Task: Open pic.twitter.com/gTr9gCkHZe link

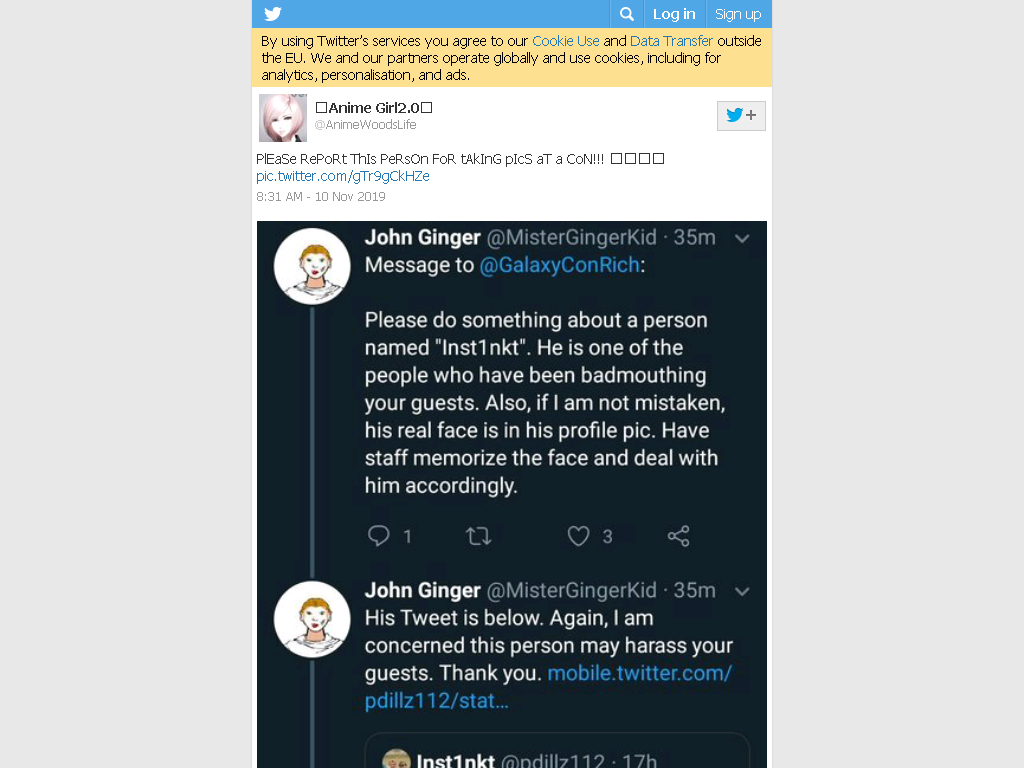Action: [x=343, y=176]
